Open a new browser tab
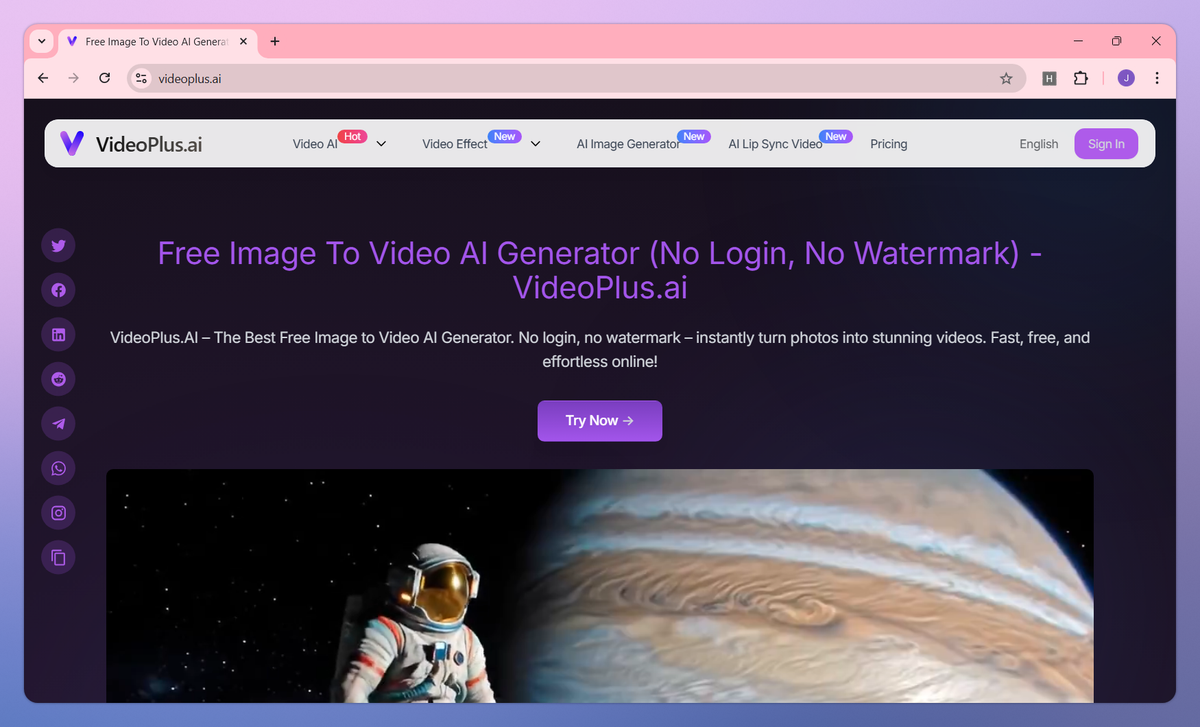This screenshot has width=1200, height=727. click(275, 41)
